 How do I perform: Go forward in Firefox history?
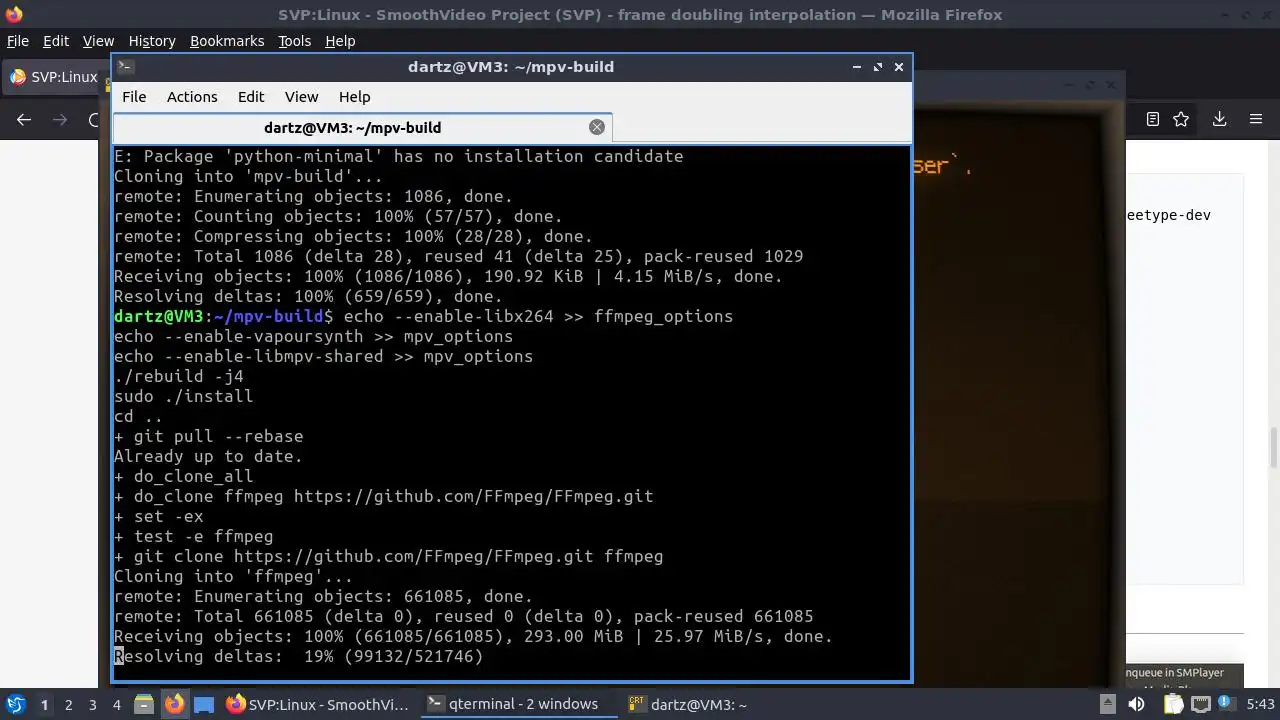[x=60, y=119]
